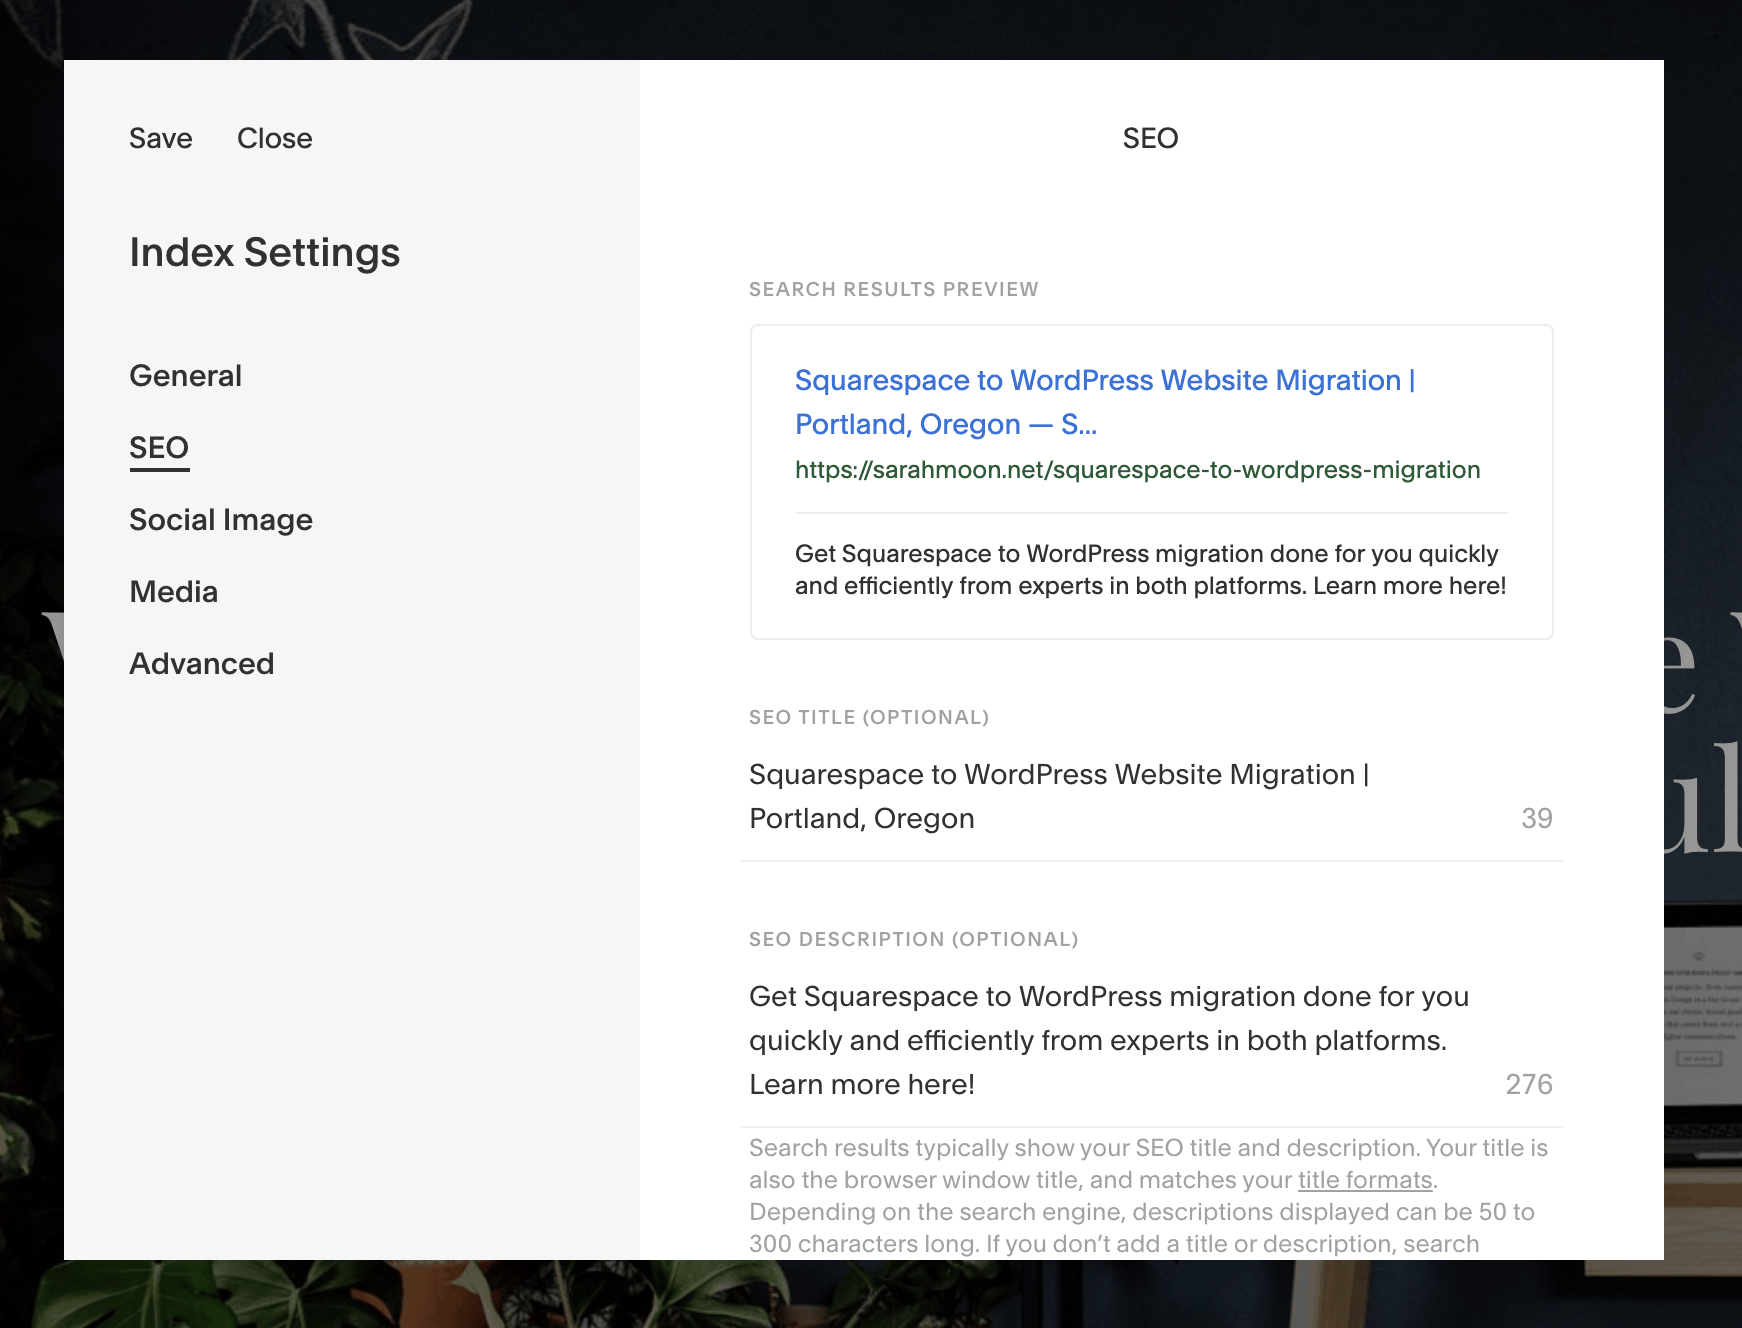Click the description character count 276
Screen dimensions: 1742x1328
[1528, 1084]
